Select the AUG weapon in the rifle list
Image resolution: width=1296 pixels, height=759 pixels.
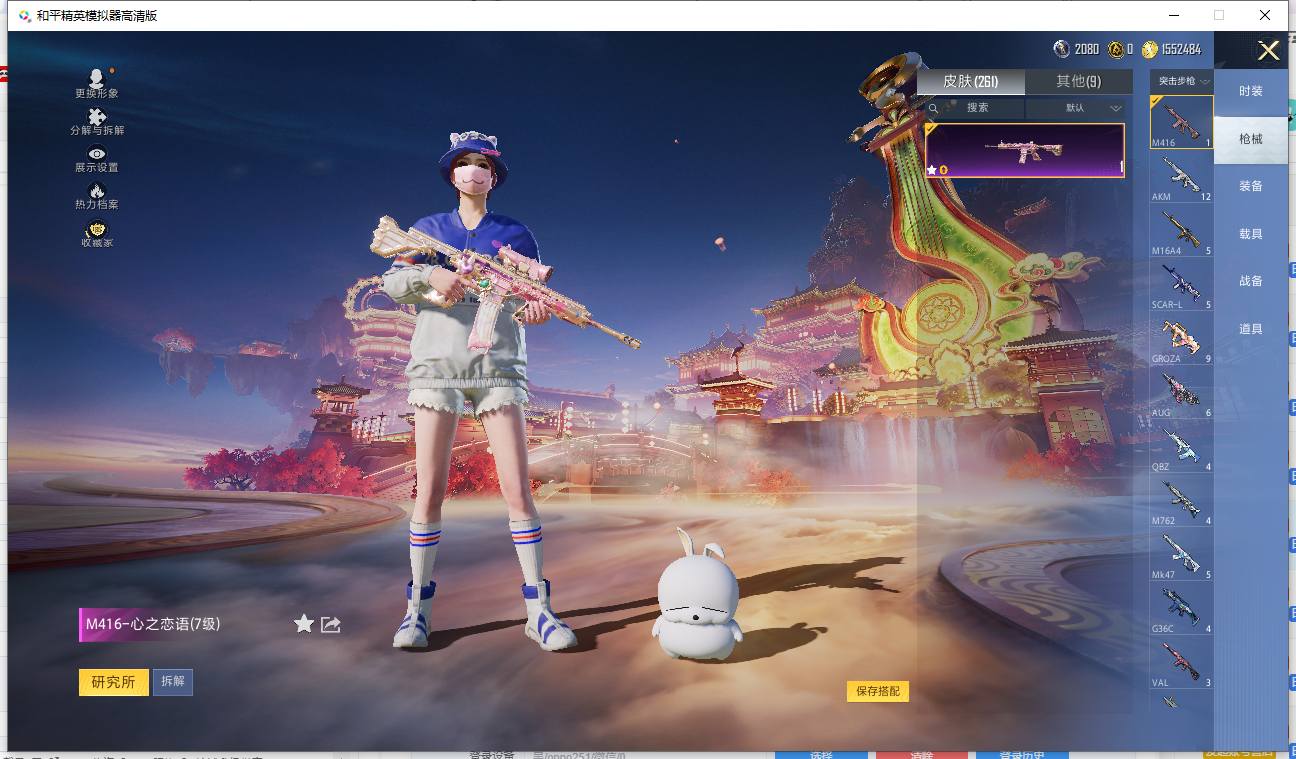point(1181,393)
